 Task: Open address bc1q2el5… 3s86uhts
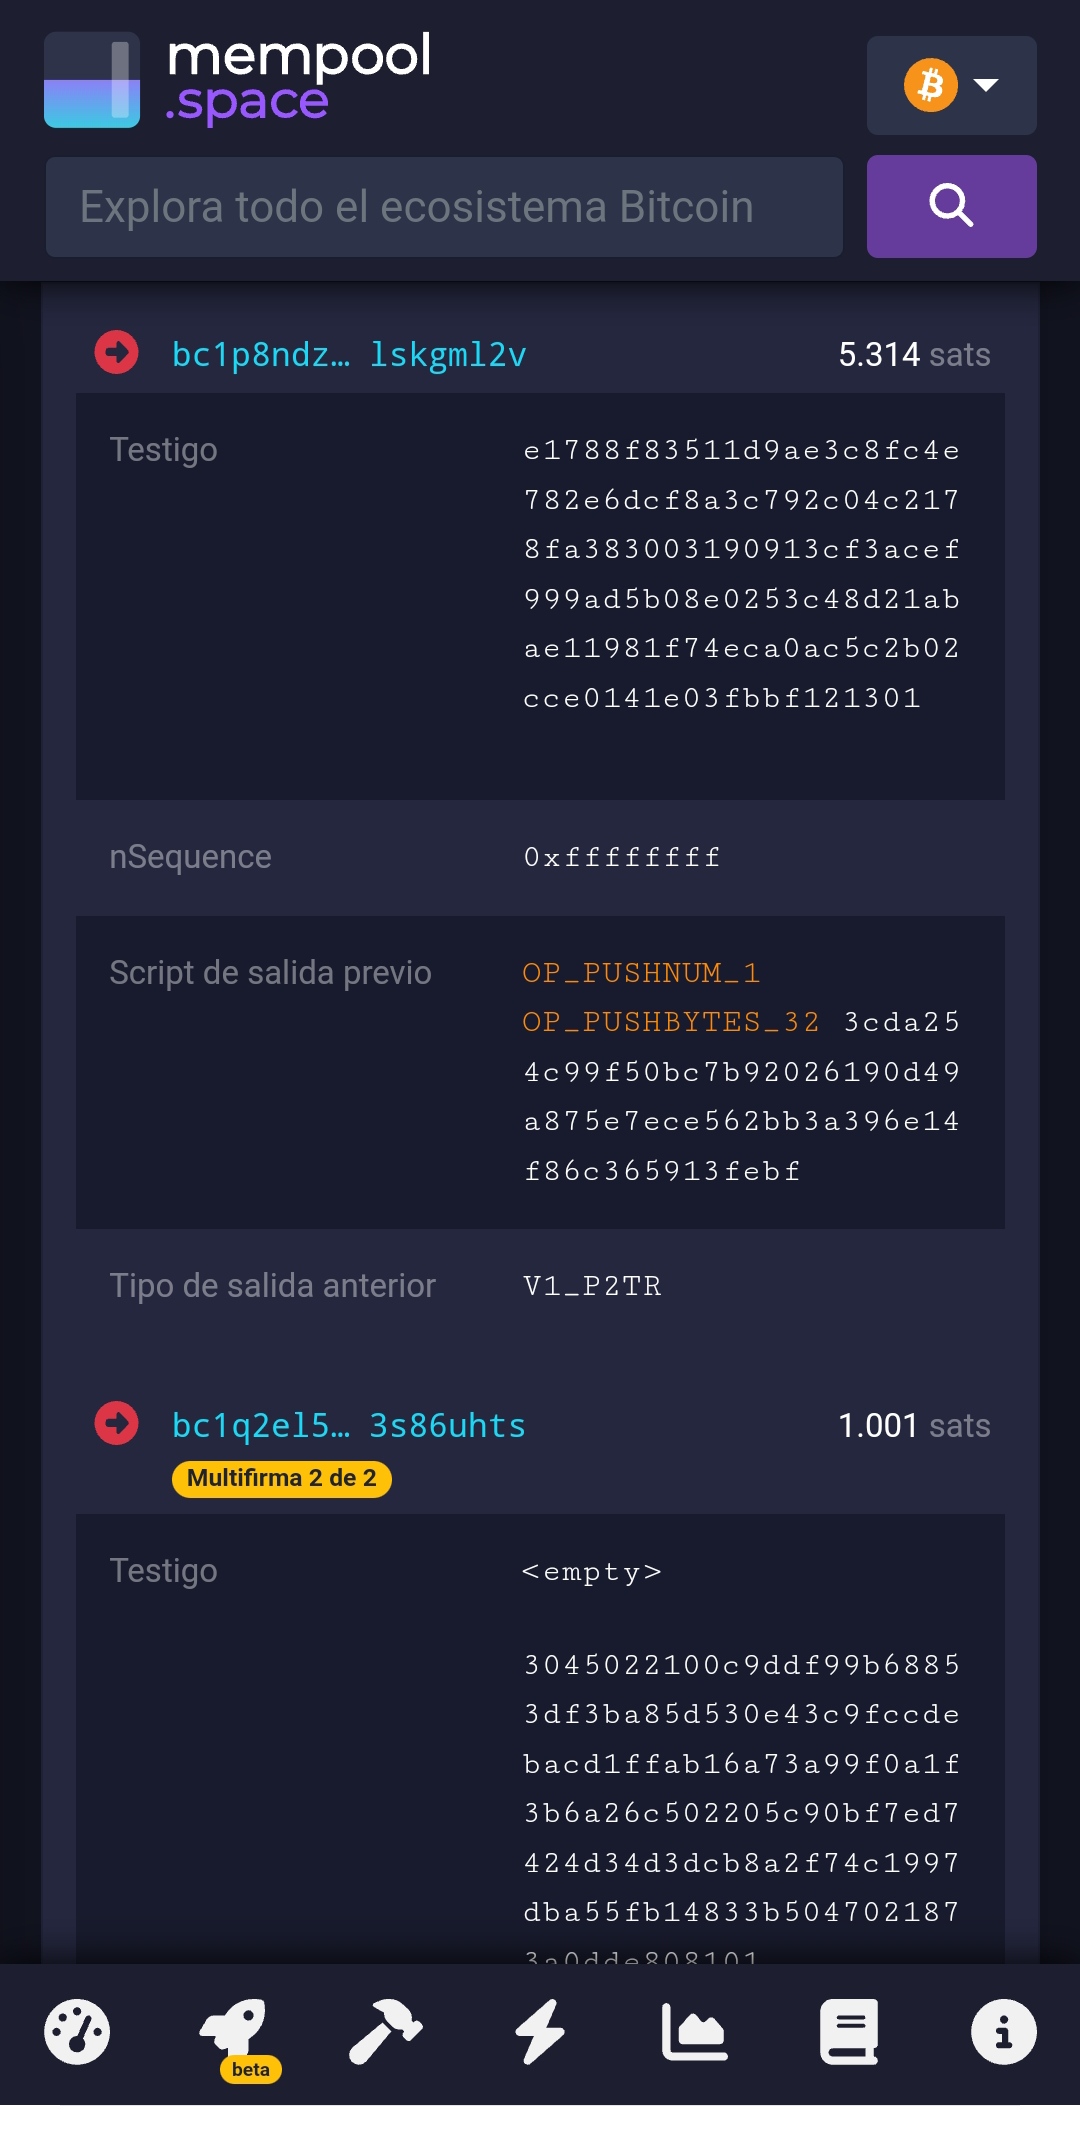click(x=348, y=1425)
